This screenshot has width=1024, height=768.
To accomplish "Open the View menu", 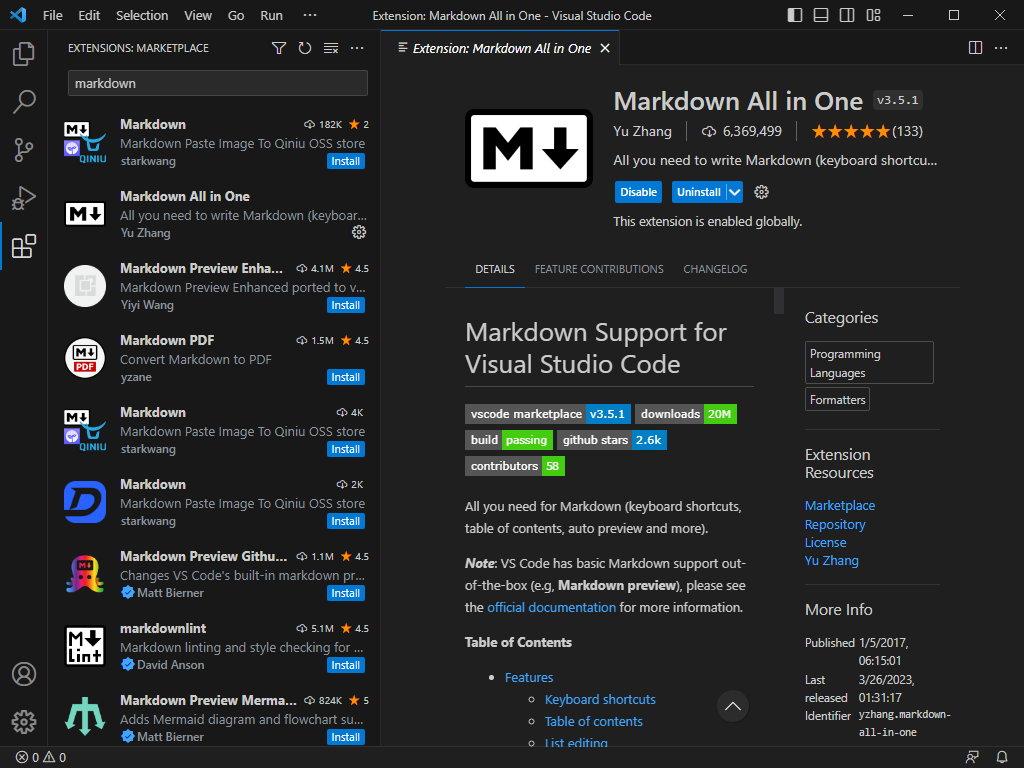I will pyautogui.click(x=198, y=15).
